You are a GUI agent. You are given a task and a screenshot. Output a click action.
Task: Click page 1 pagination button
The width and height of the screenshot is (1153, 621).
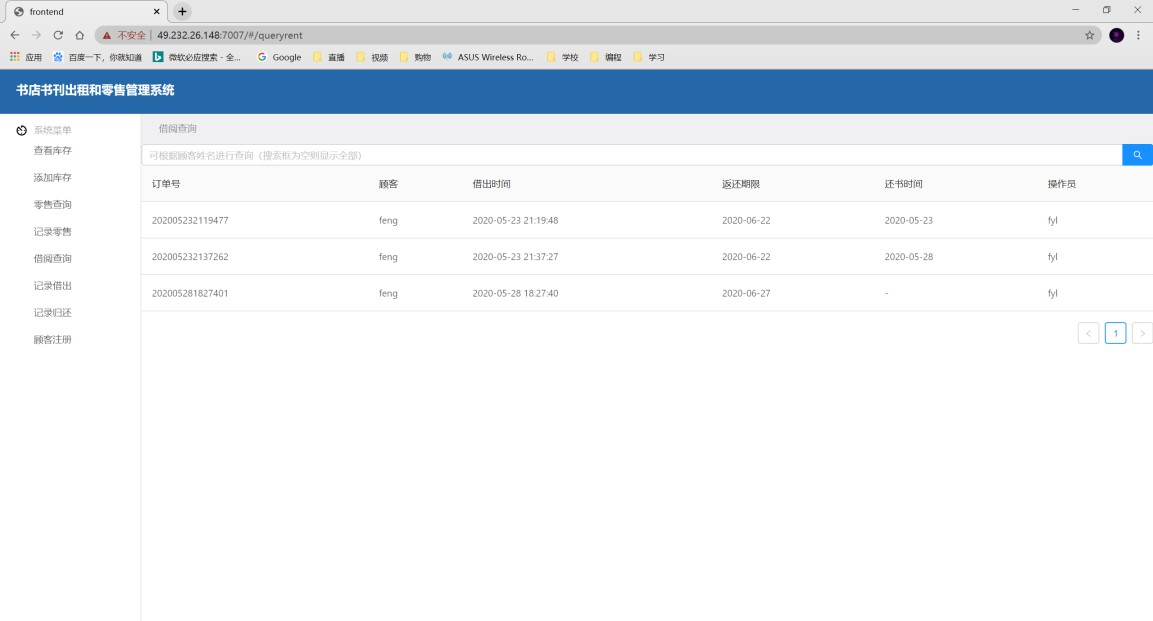pos(1115,333)
